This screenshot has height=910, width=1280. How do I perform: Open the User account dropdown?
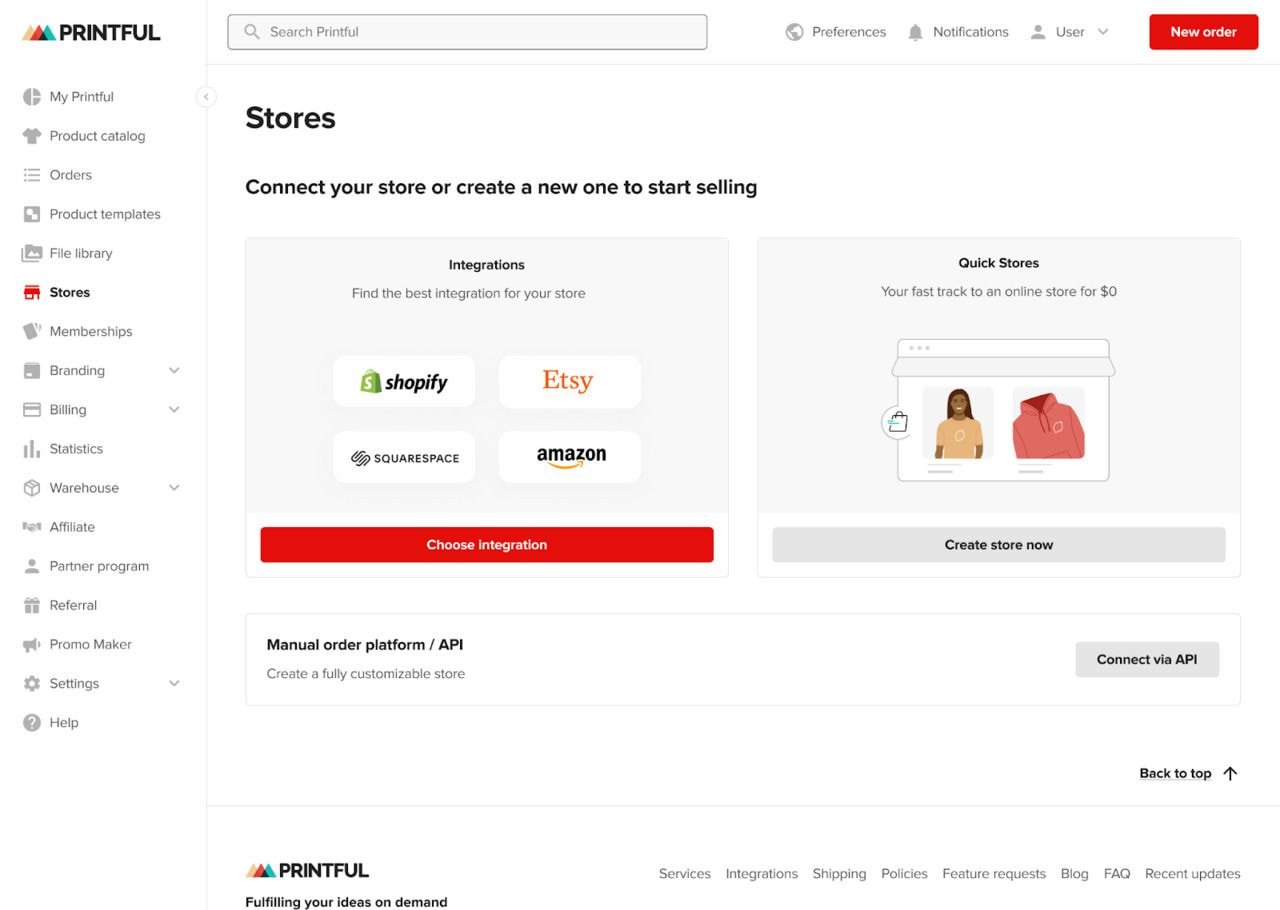coord(1070,32)
